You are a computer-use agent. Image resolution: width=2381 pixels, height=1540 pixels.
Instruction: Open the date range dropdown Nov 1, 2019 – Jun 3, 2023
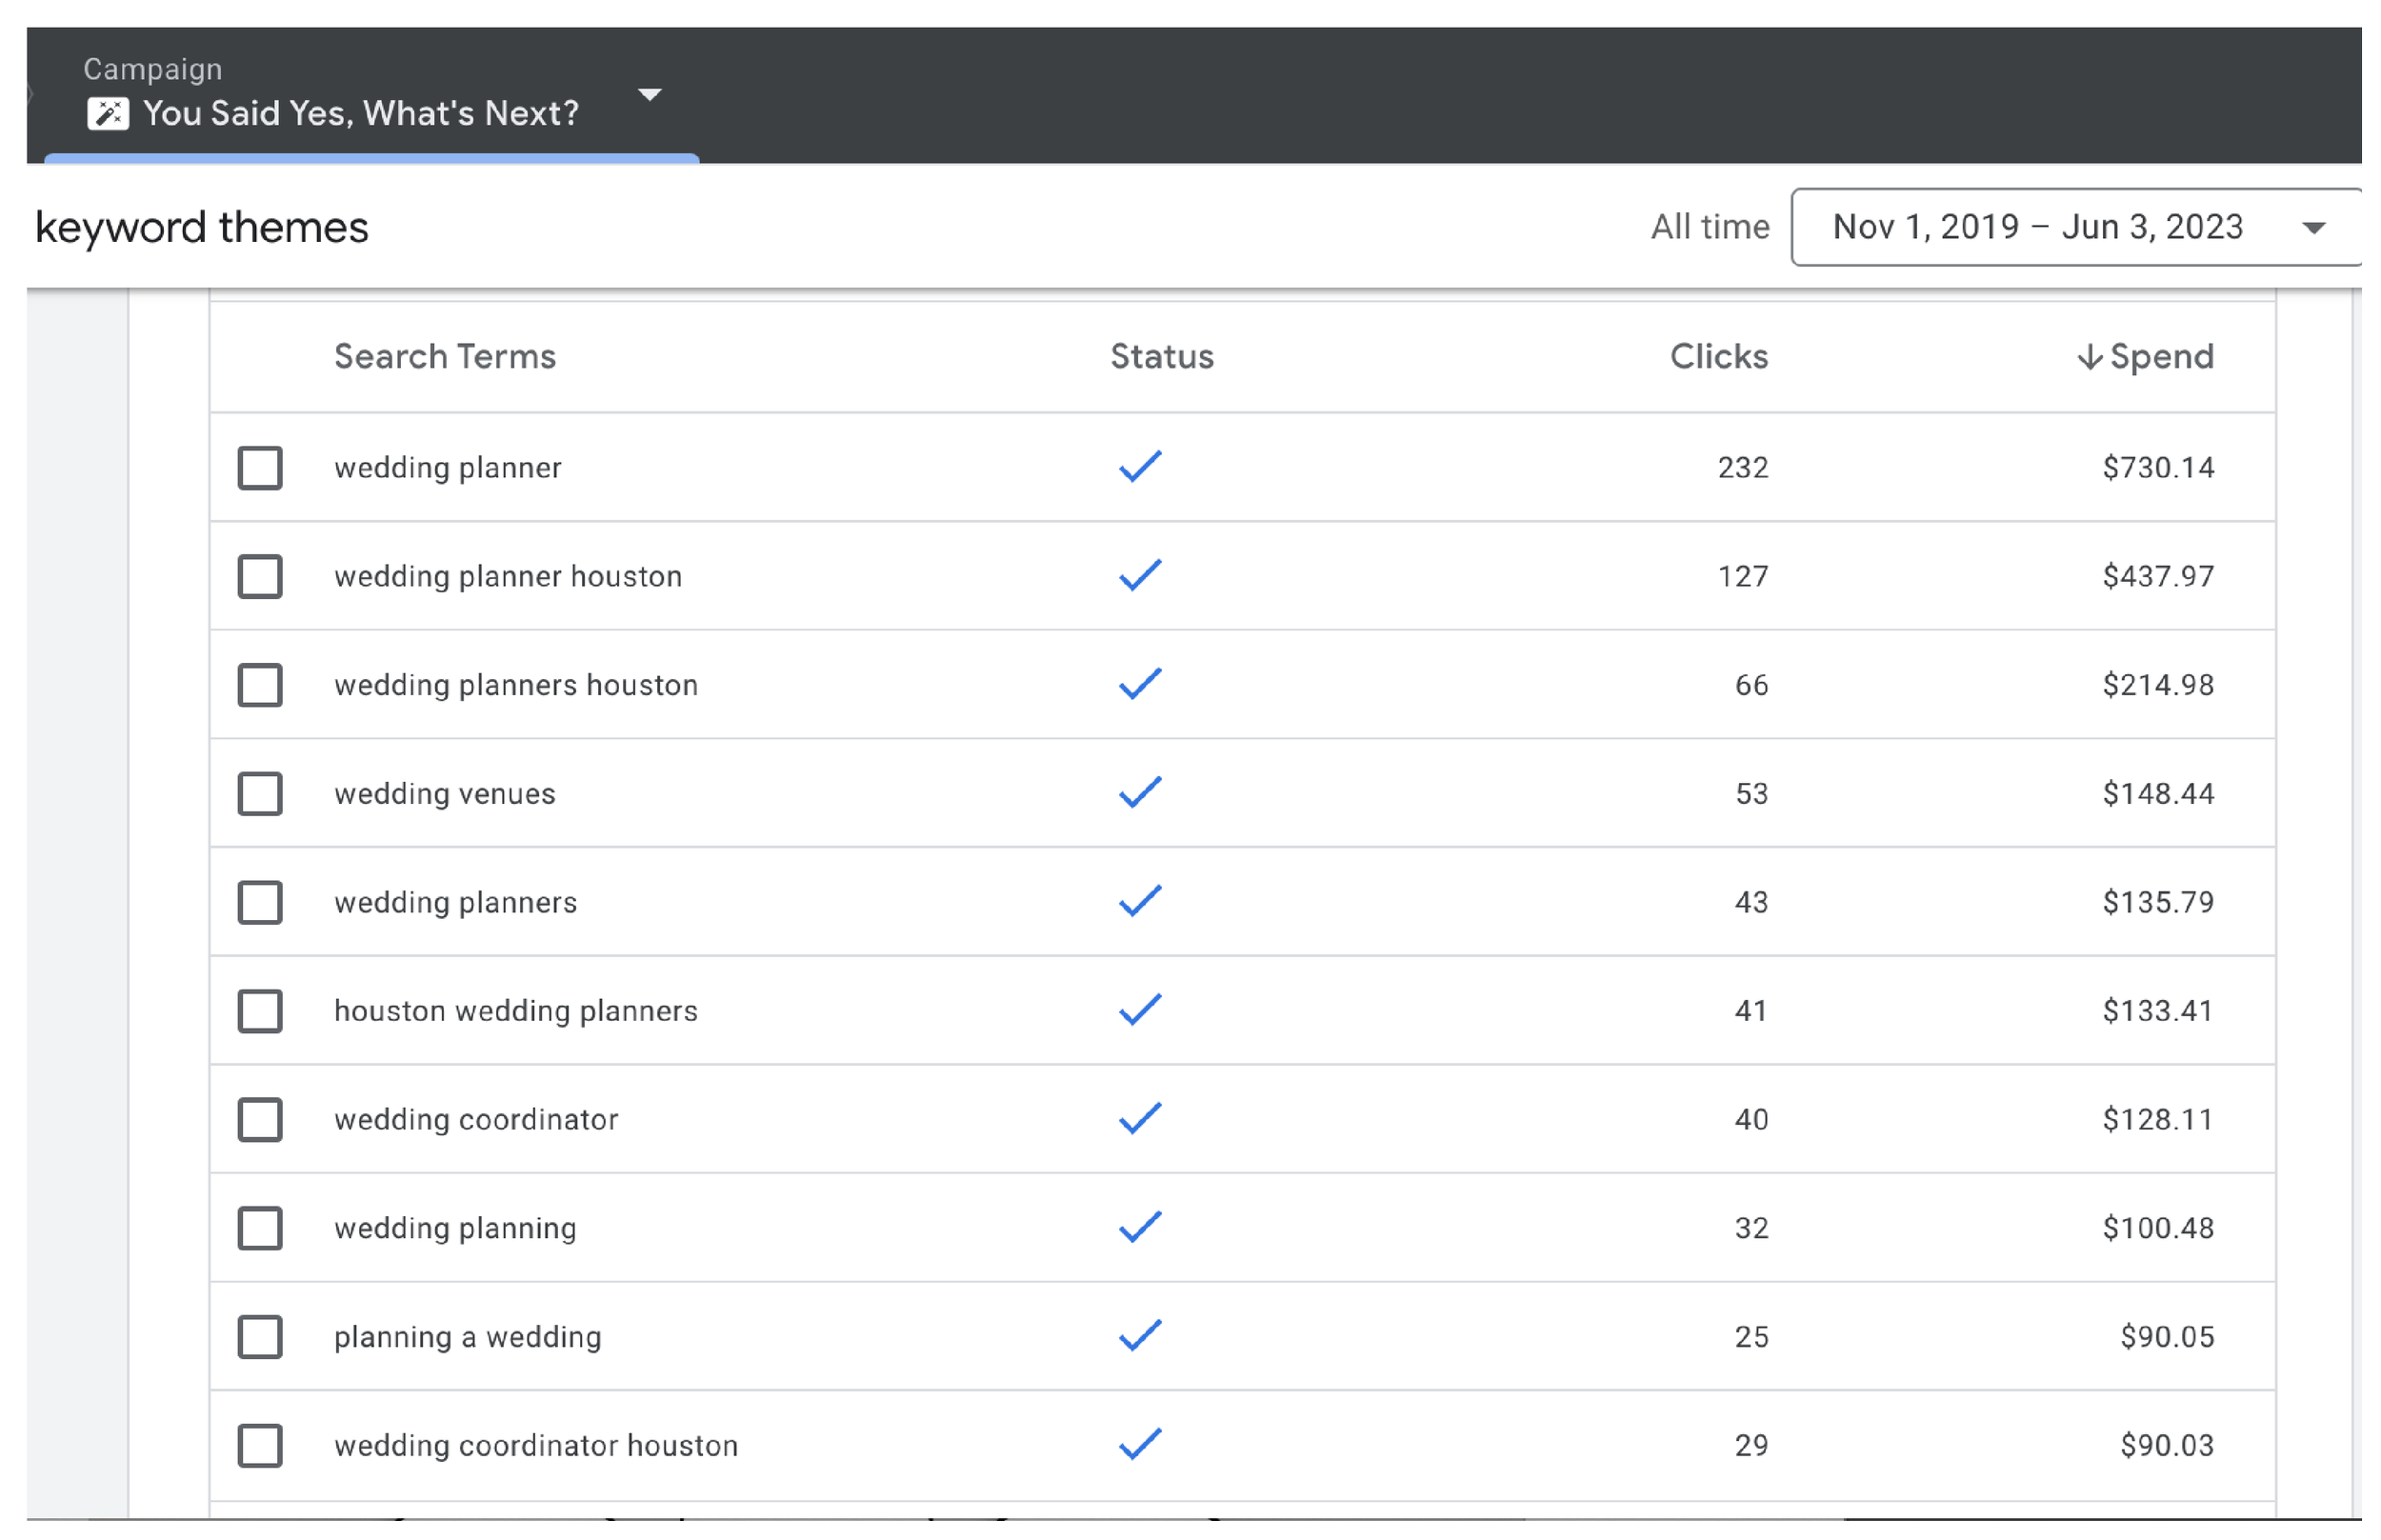(2077, 227)
